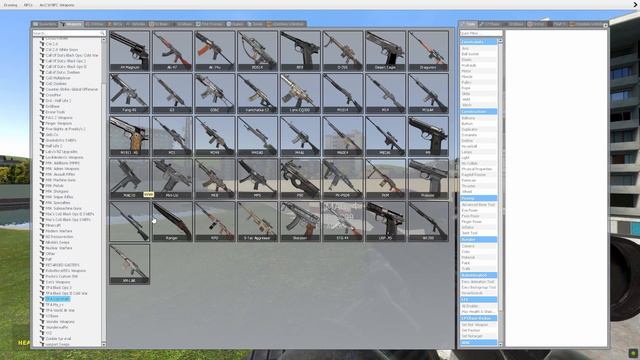Click the weapon category list scrollbar down arrow
The image size is (640, 360).
(103, 345)
